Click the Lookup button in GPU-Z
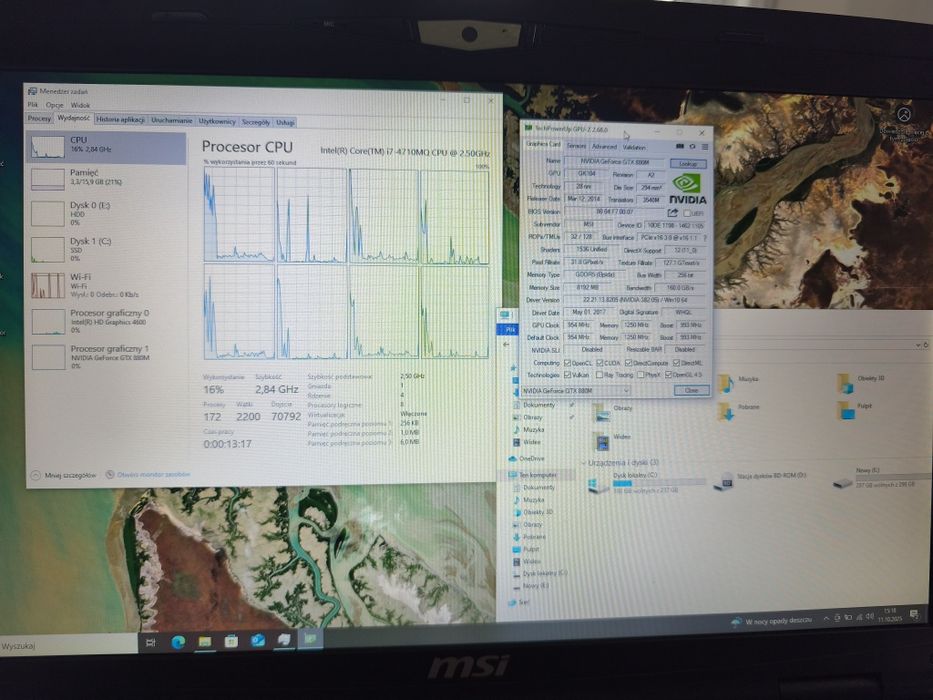Viewport: 933px width, 700px height. click(688, 164)
